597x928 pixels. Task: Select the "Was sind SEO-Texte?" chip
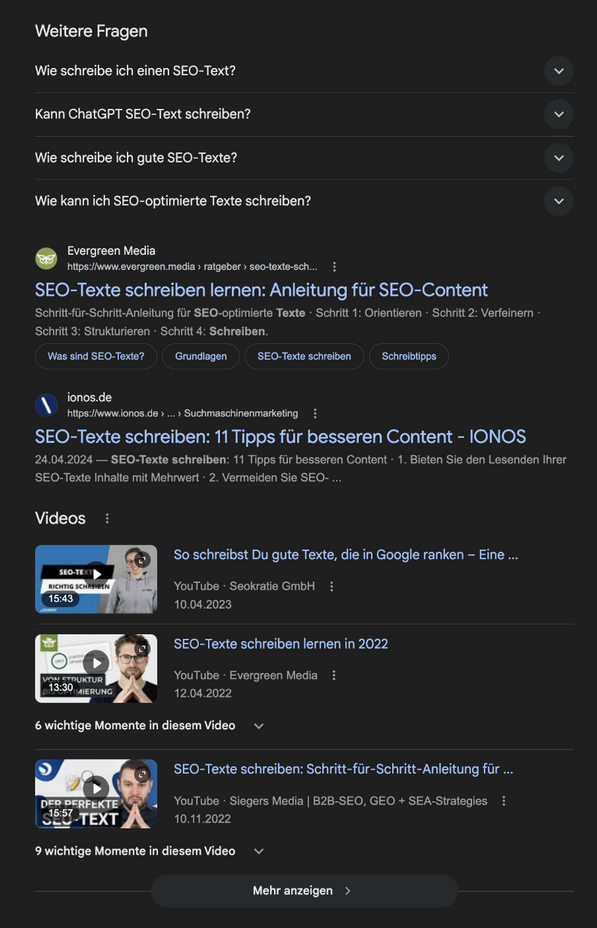[x=96, y=356]
